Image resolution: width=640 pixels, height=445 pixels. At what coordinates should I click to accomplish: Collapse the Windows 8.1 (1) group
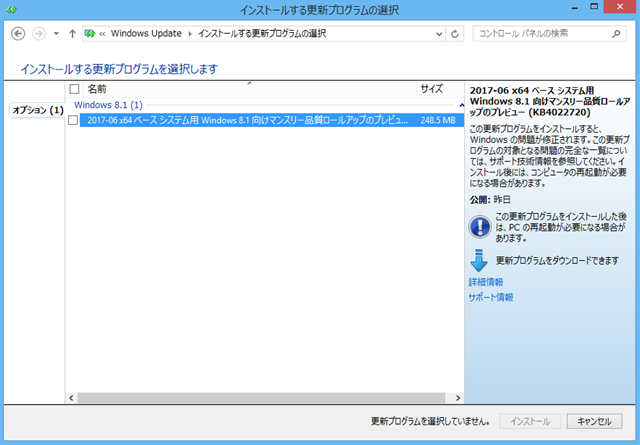[x=461, y=105]
